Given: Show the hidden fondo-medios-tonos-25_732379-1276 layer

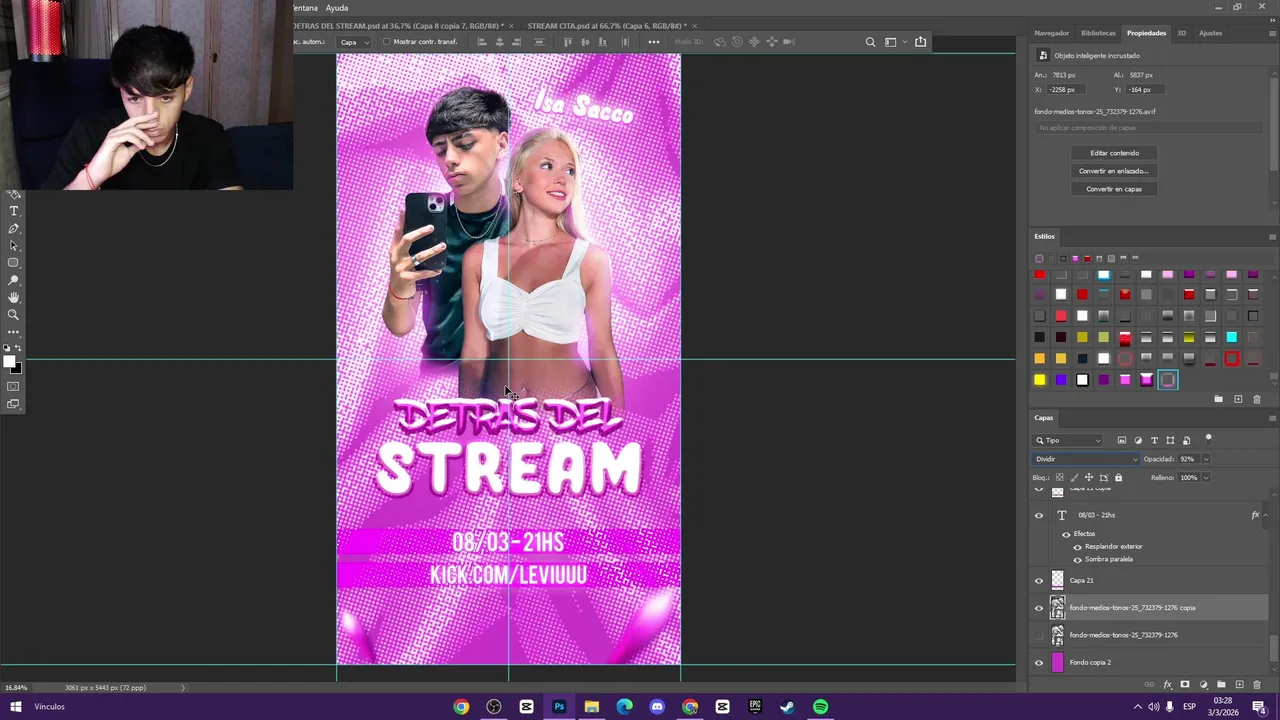Looking at the screenshot, I should (x=1038, y=635).
